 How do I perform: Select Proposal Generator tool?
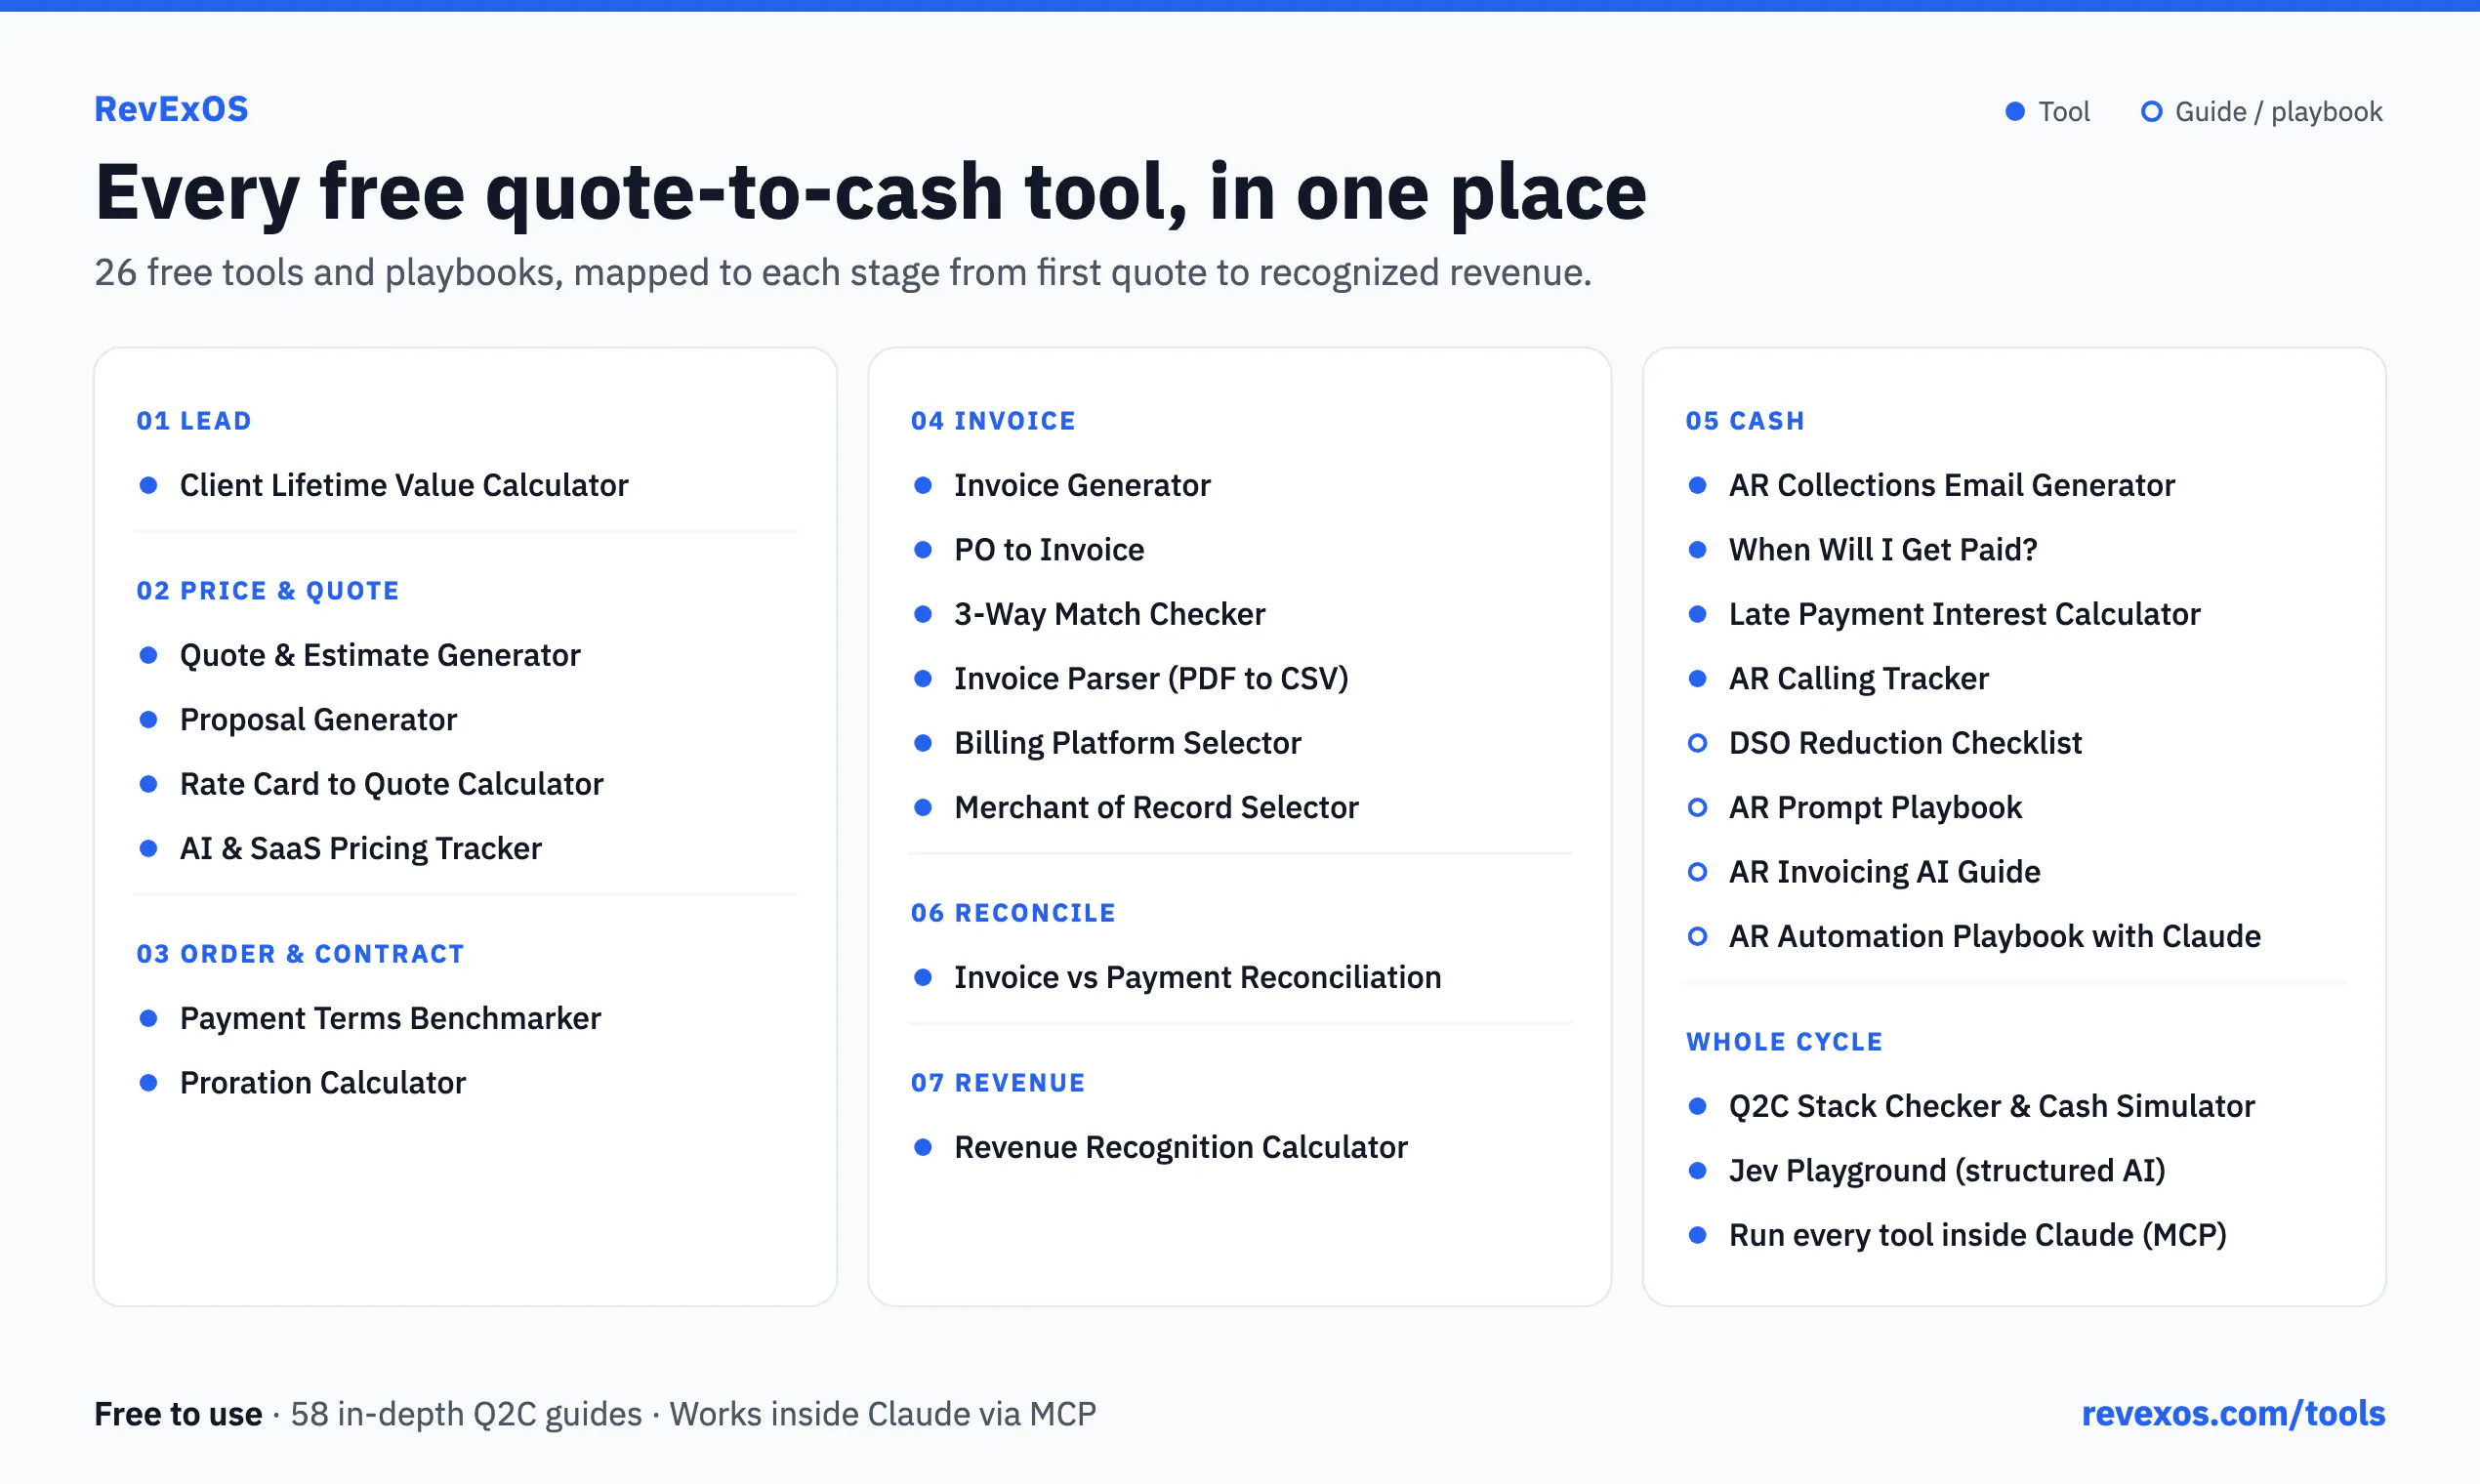point(318,720)
